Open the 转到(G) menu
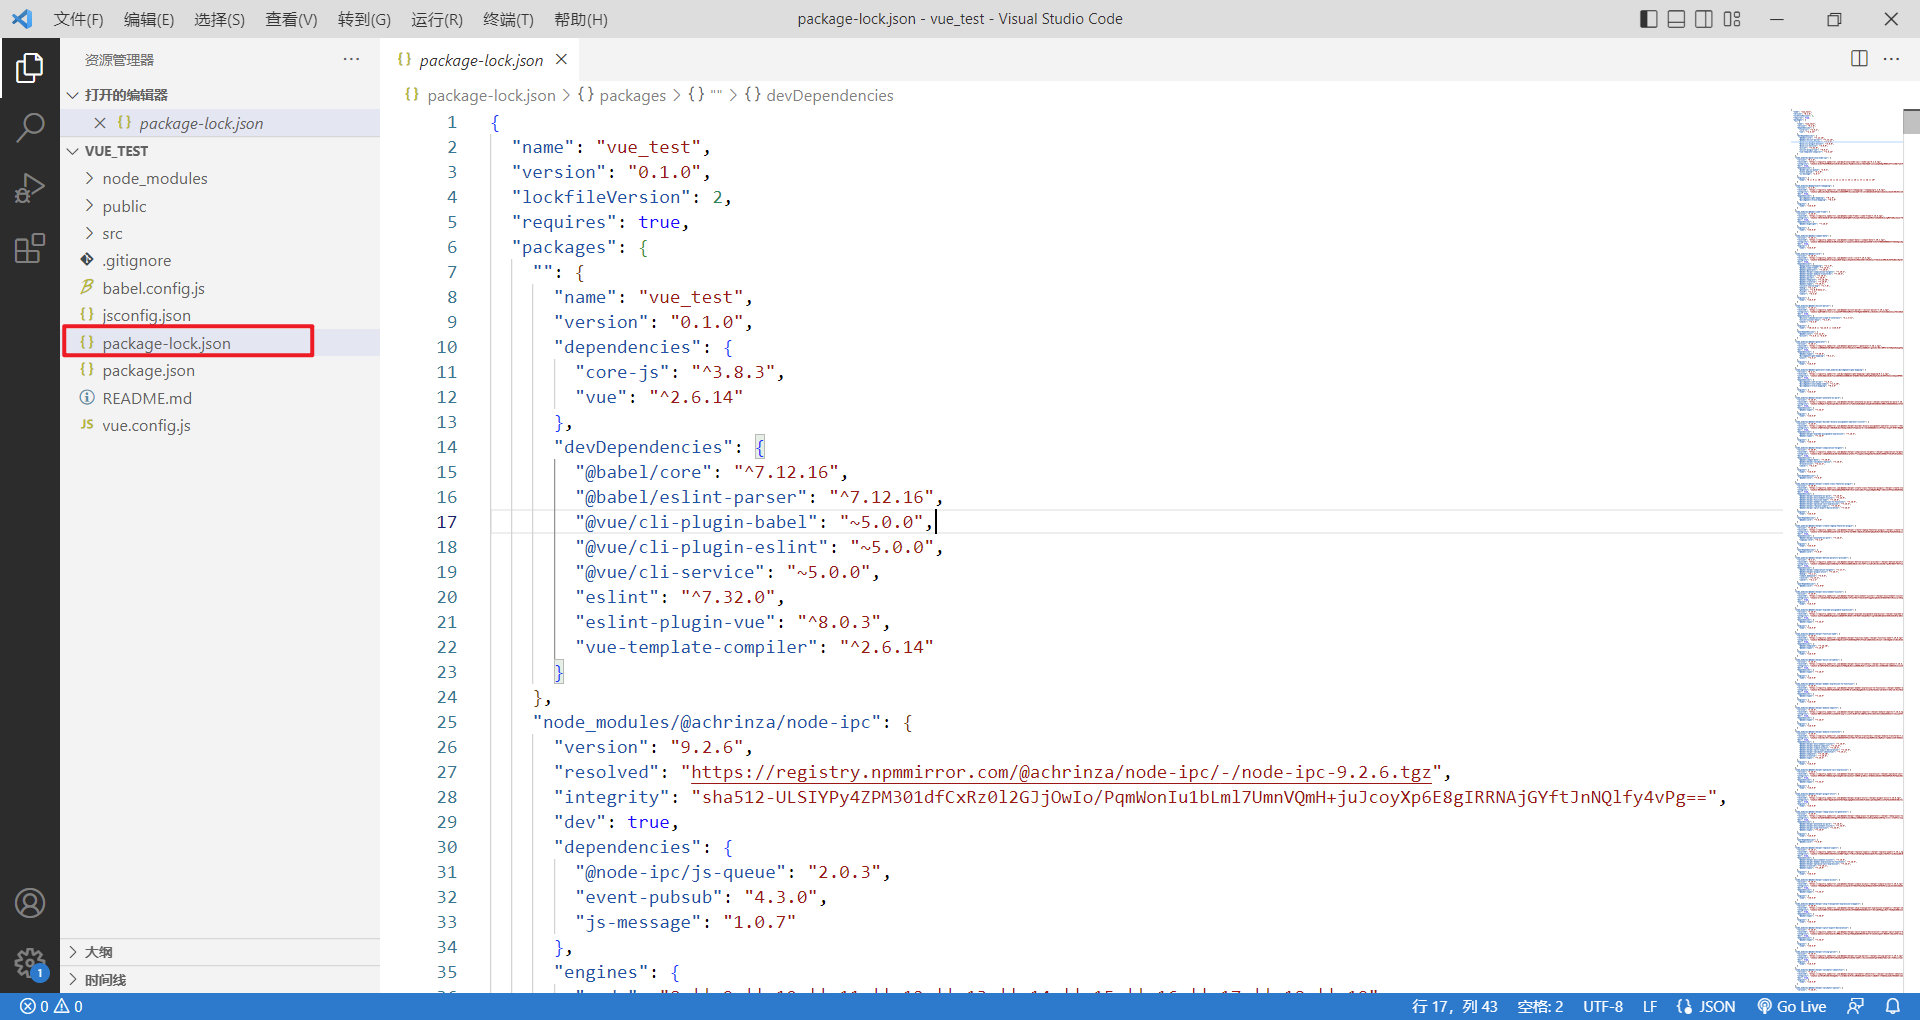This screenshot has height=1020, width=1920. click(364, 19)
